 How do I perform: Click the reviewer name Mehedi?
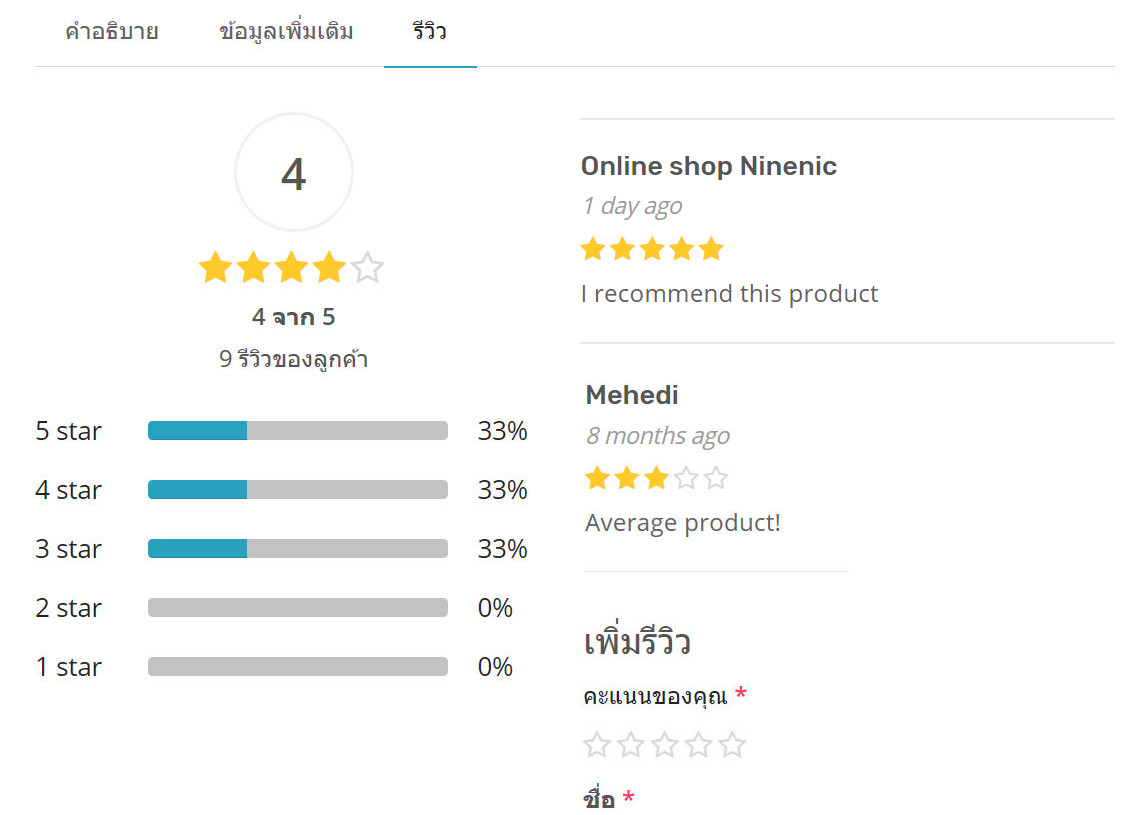click(632, 395)
